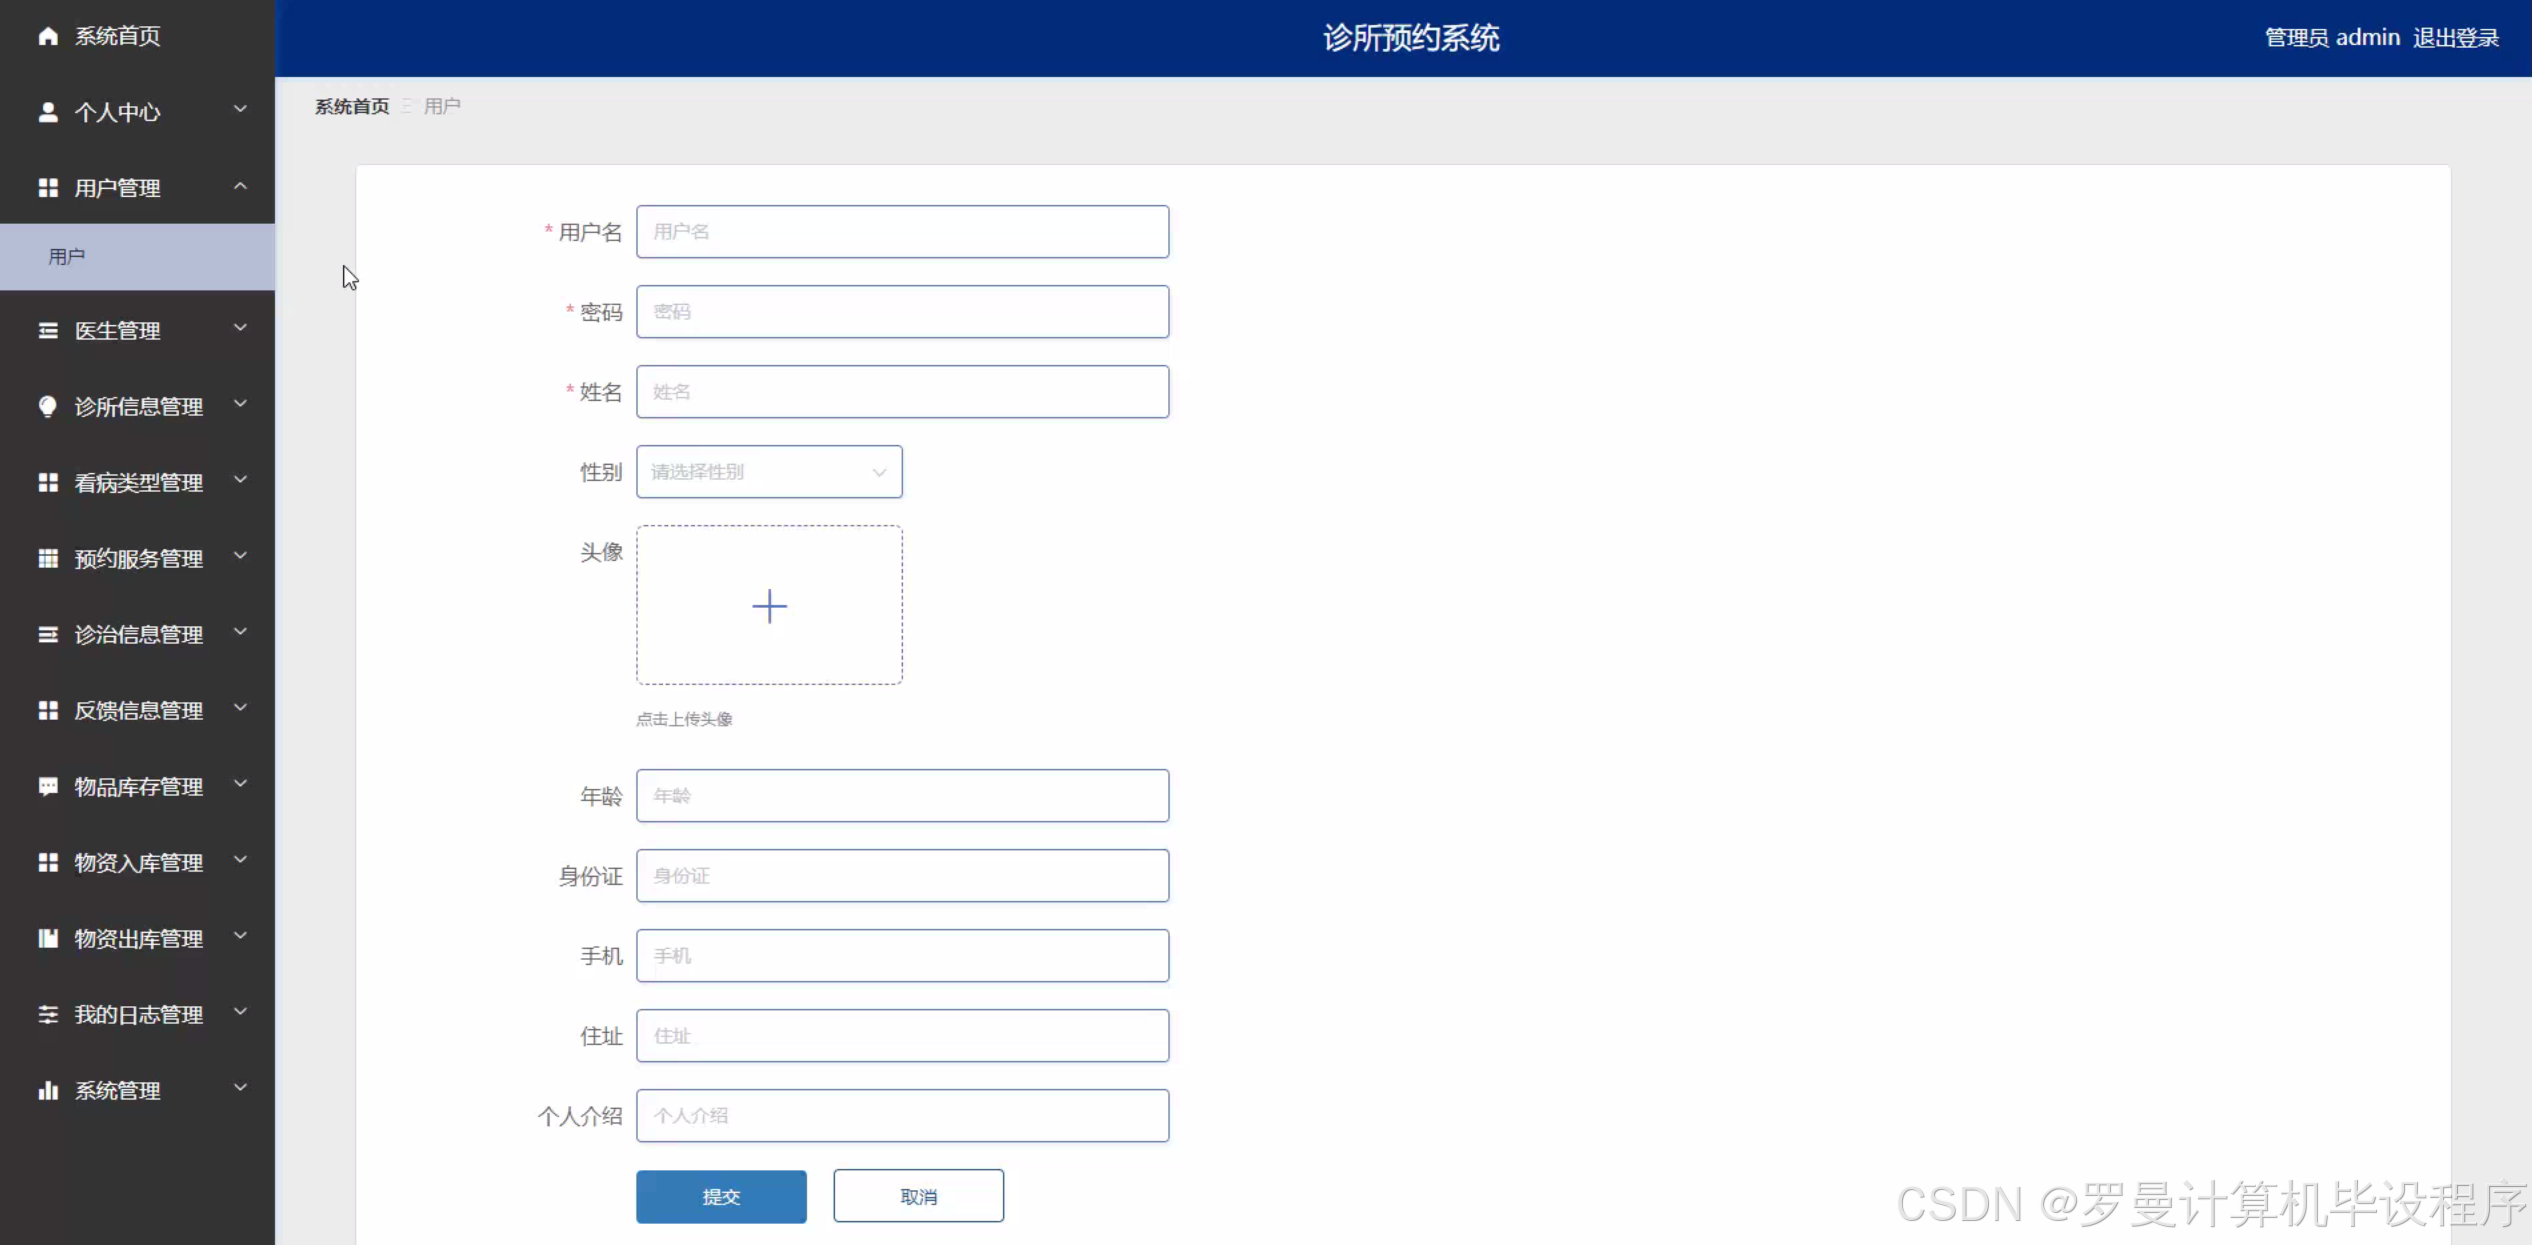Click the lightbulb icon for 诊所信息管理
Viewport: 2532px width, 1245px height.
(47, 406)
